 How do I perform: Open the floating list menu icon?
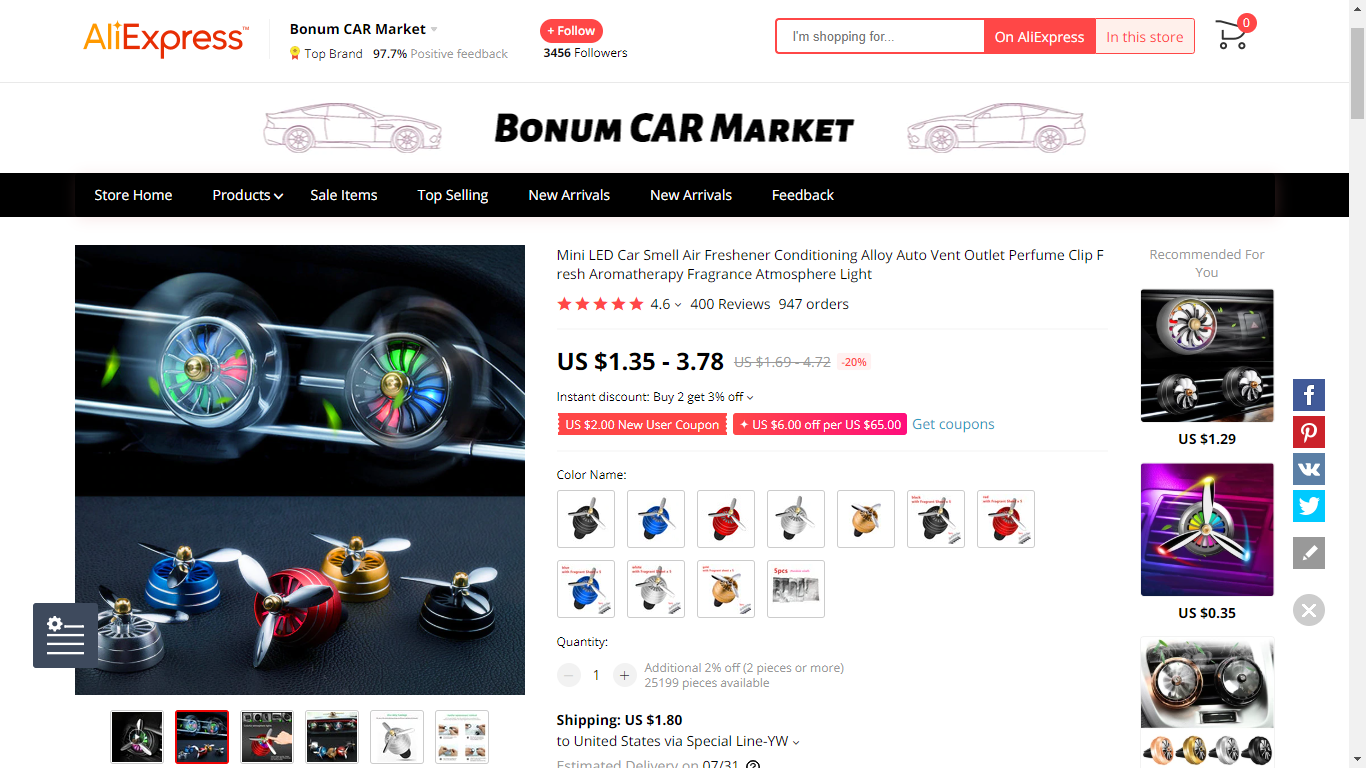[65, 635]
